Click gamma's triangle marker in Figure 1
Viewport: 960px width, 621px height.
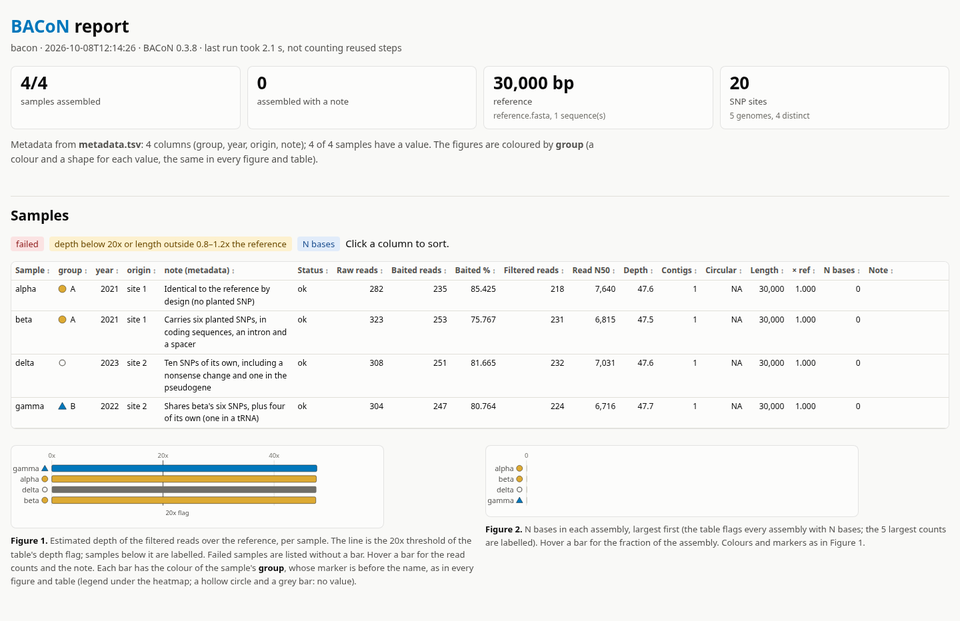[x=45, y=469]
